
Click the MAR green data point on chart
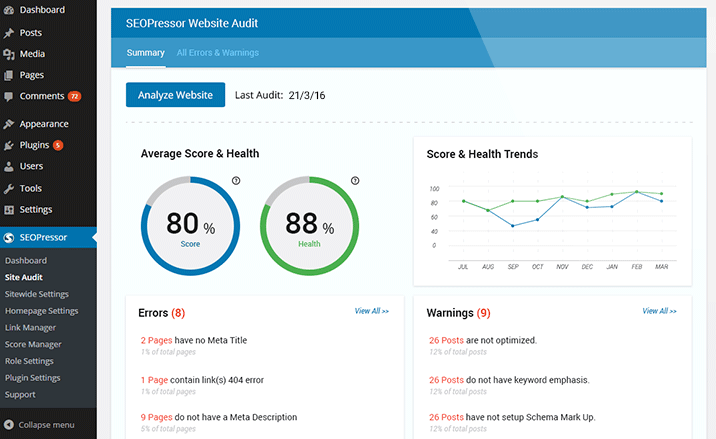pyautogui.click(x=661, y=194)
